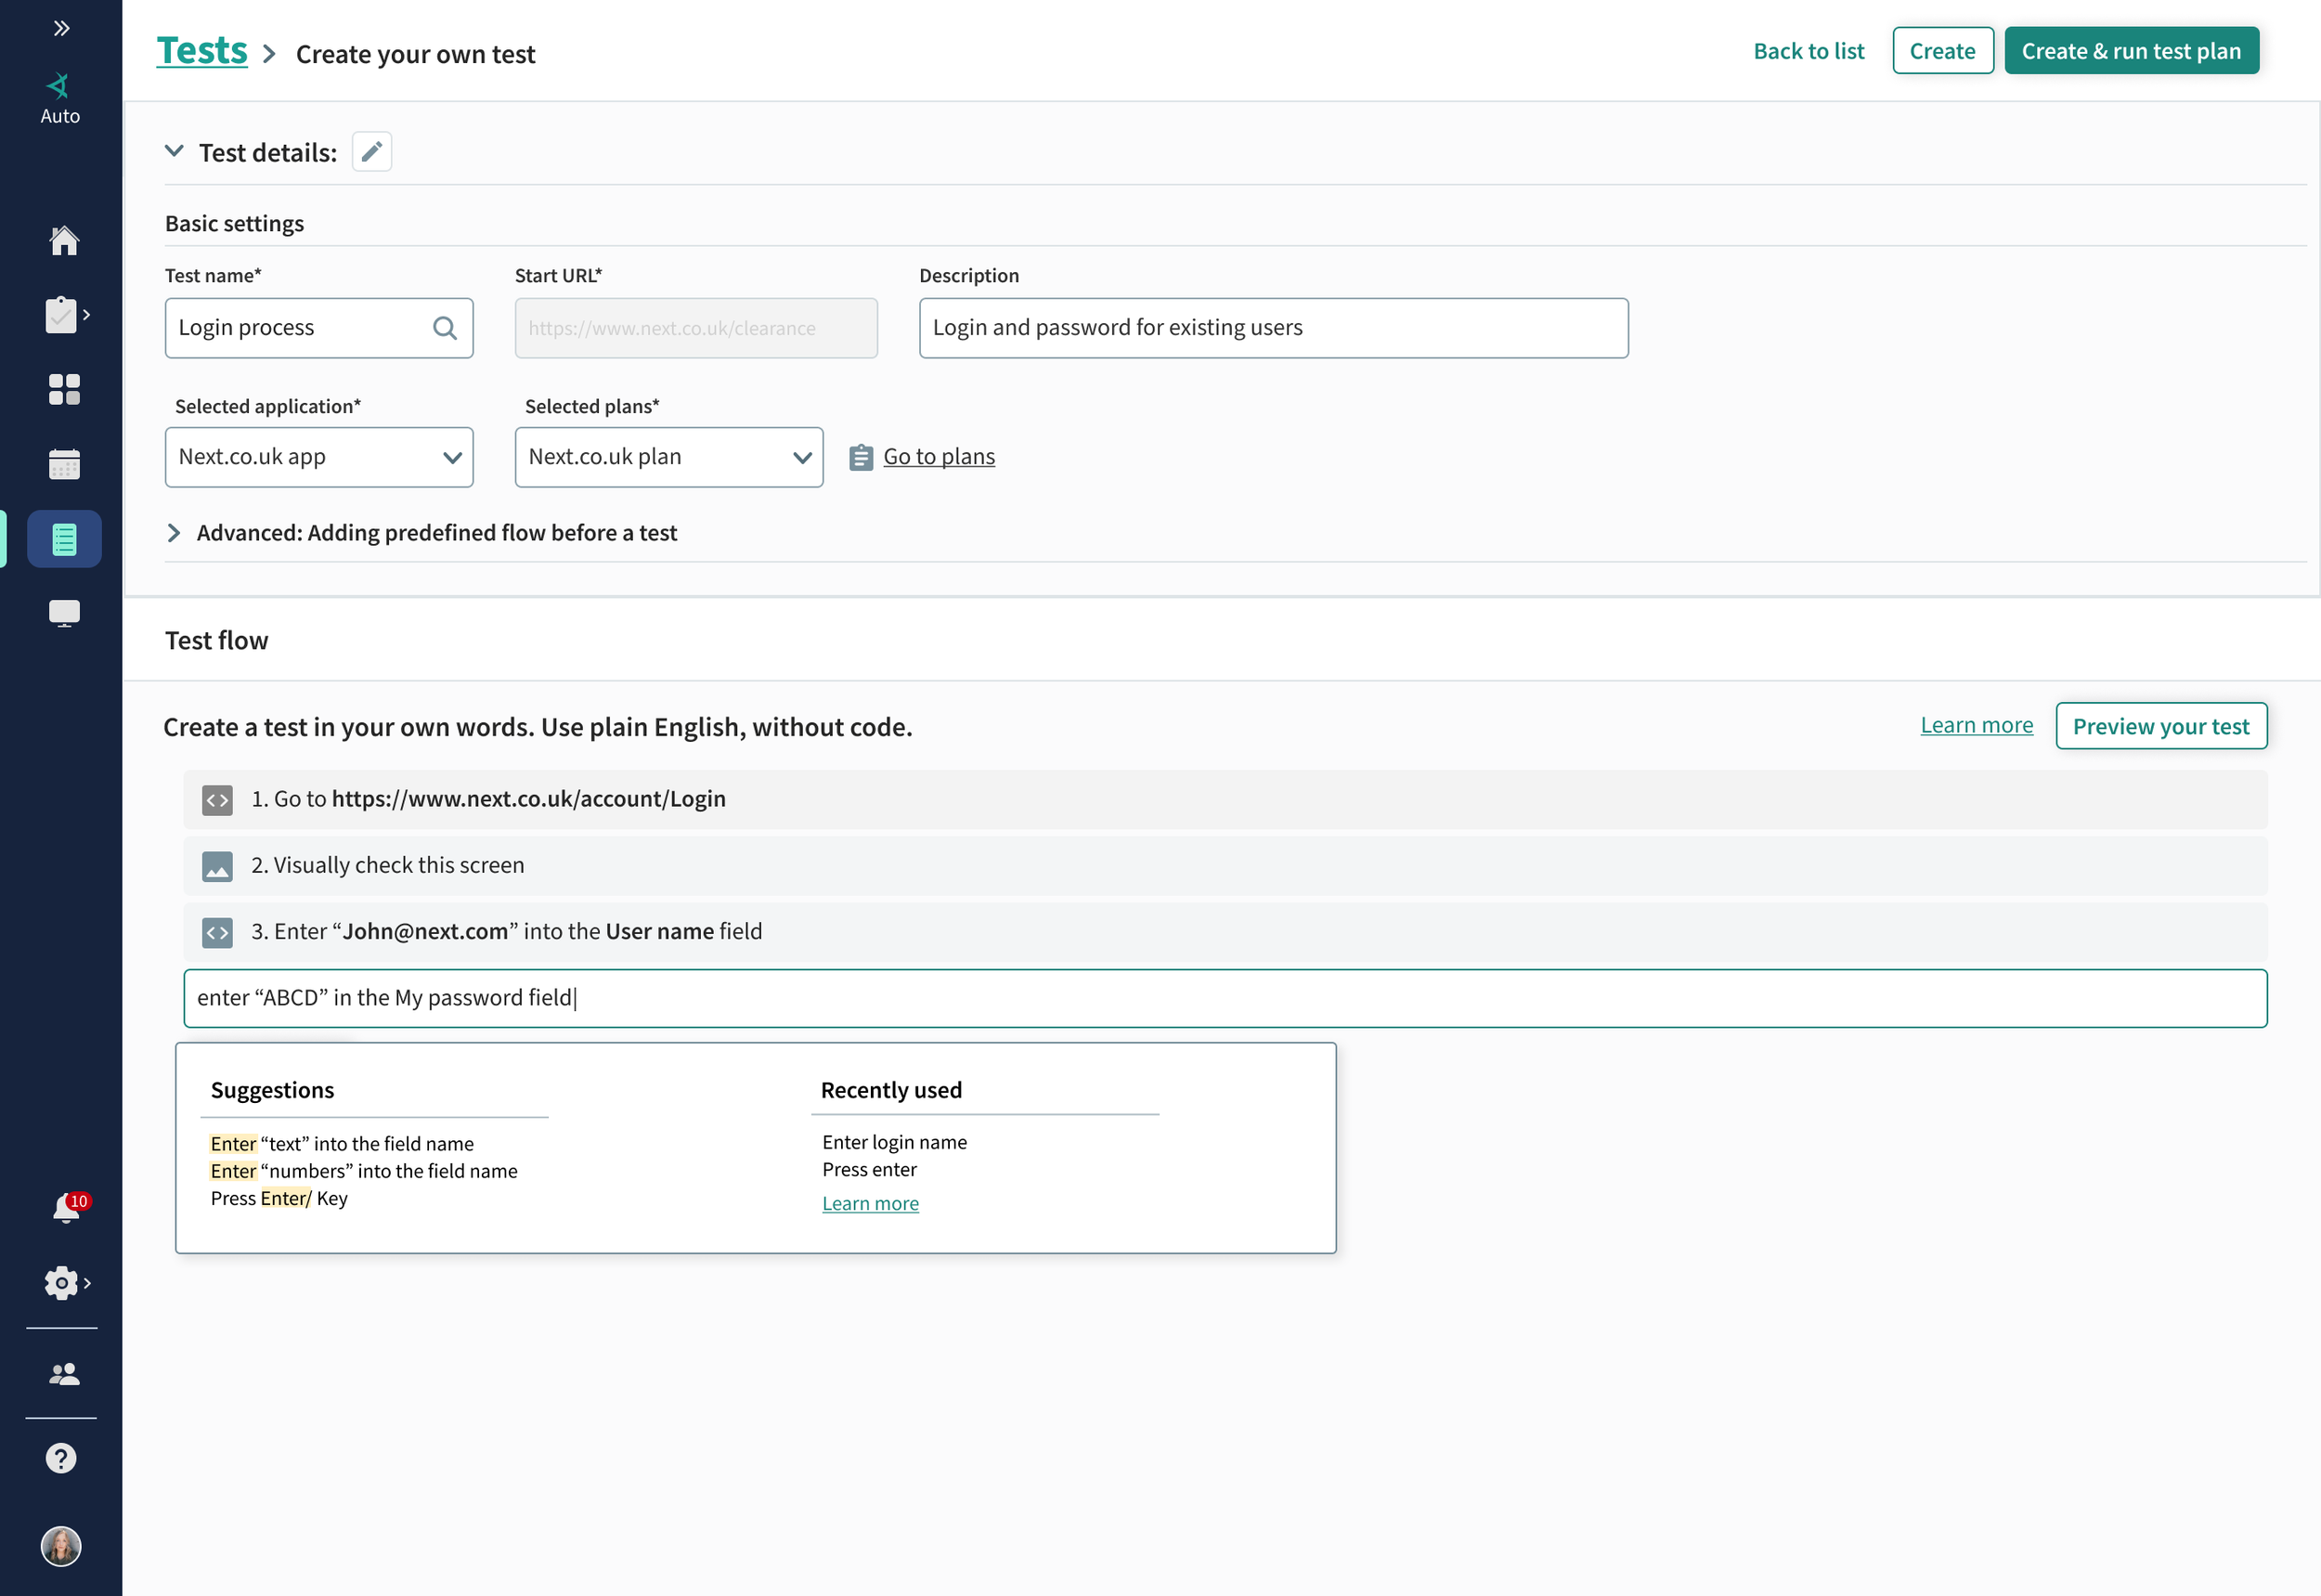Open the clipboard plans icon in sidebar
The image size is (2321, 1596).
[x=62, y=315]
